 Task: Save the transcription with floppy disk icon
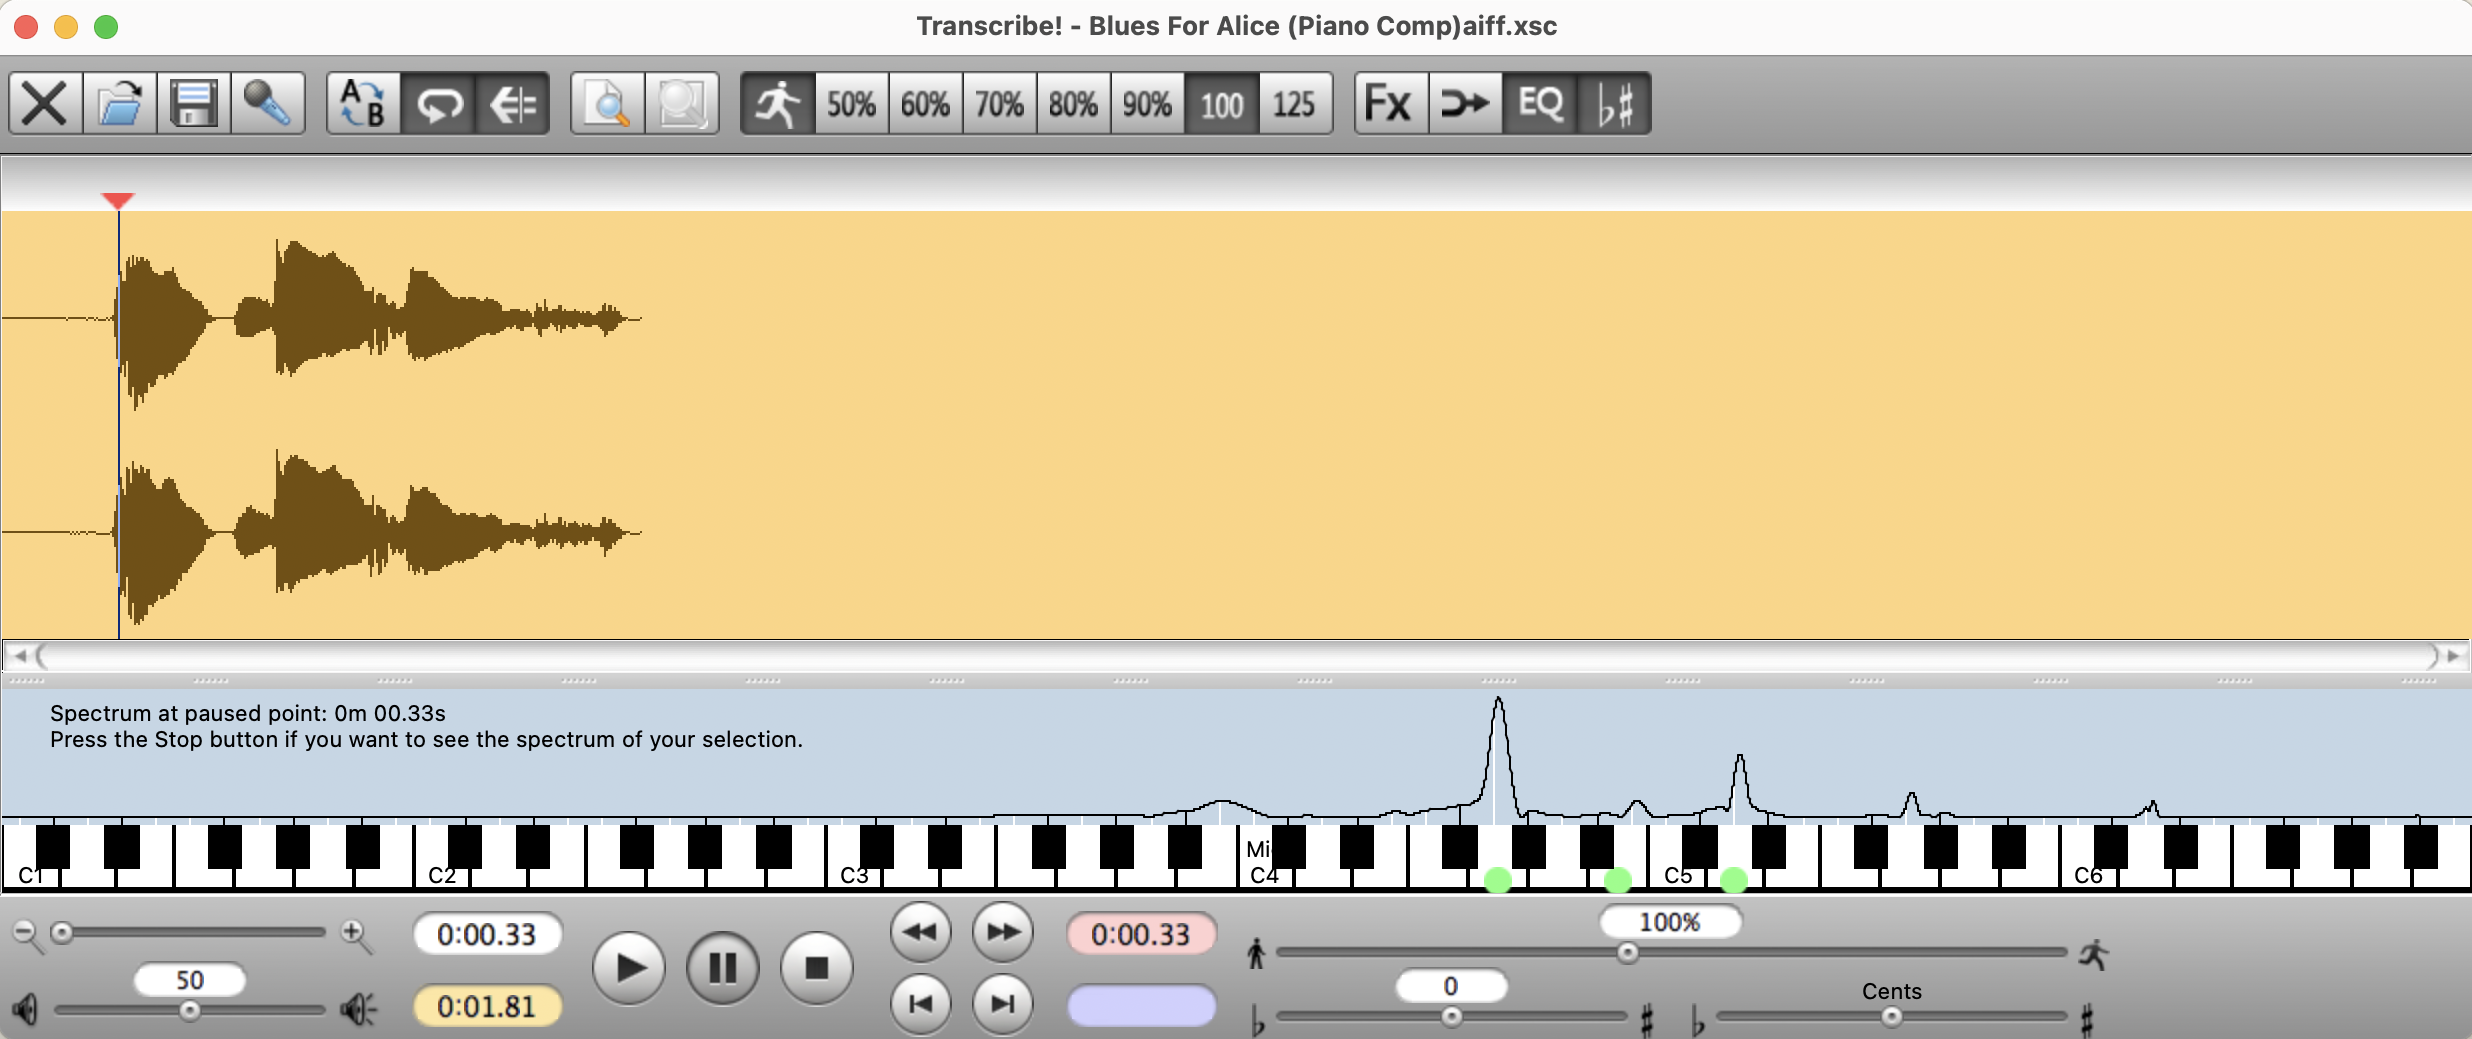pos(194,103)
